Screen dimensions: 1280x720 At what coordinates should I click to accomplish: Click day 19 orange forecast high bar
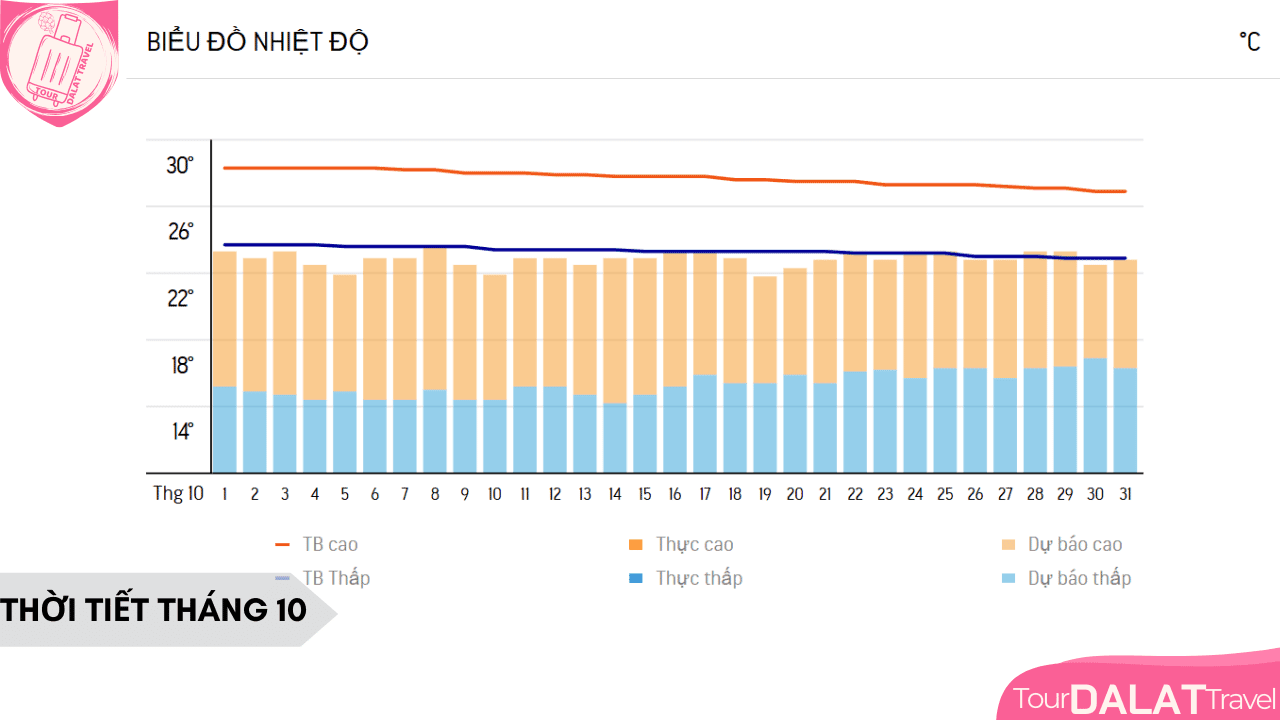click(765, 330)
